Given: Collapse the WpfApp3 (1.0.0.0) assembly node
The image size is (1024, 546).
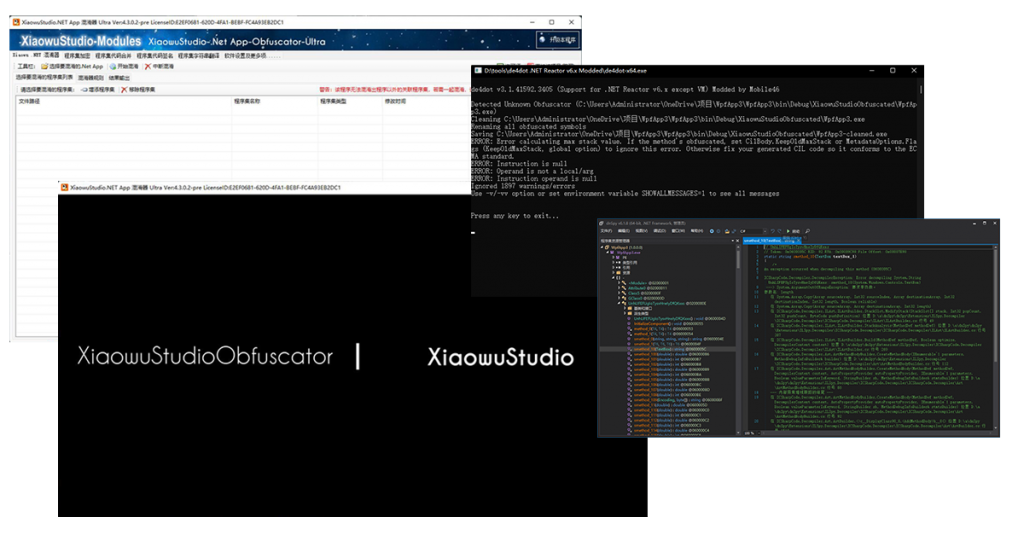Looking at the screenshot, I should [602, 248].
